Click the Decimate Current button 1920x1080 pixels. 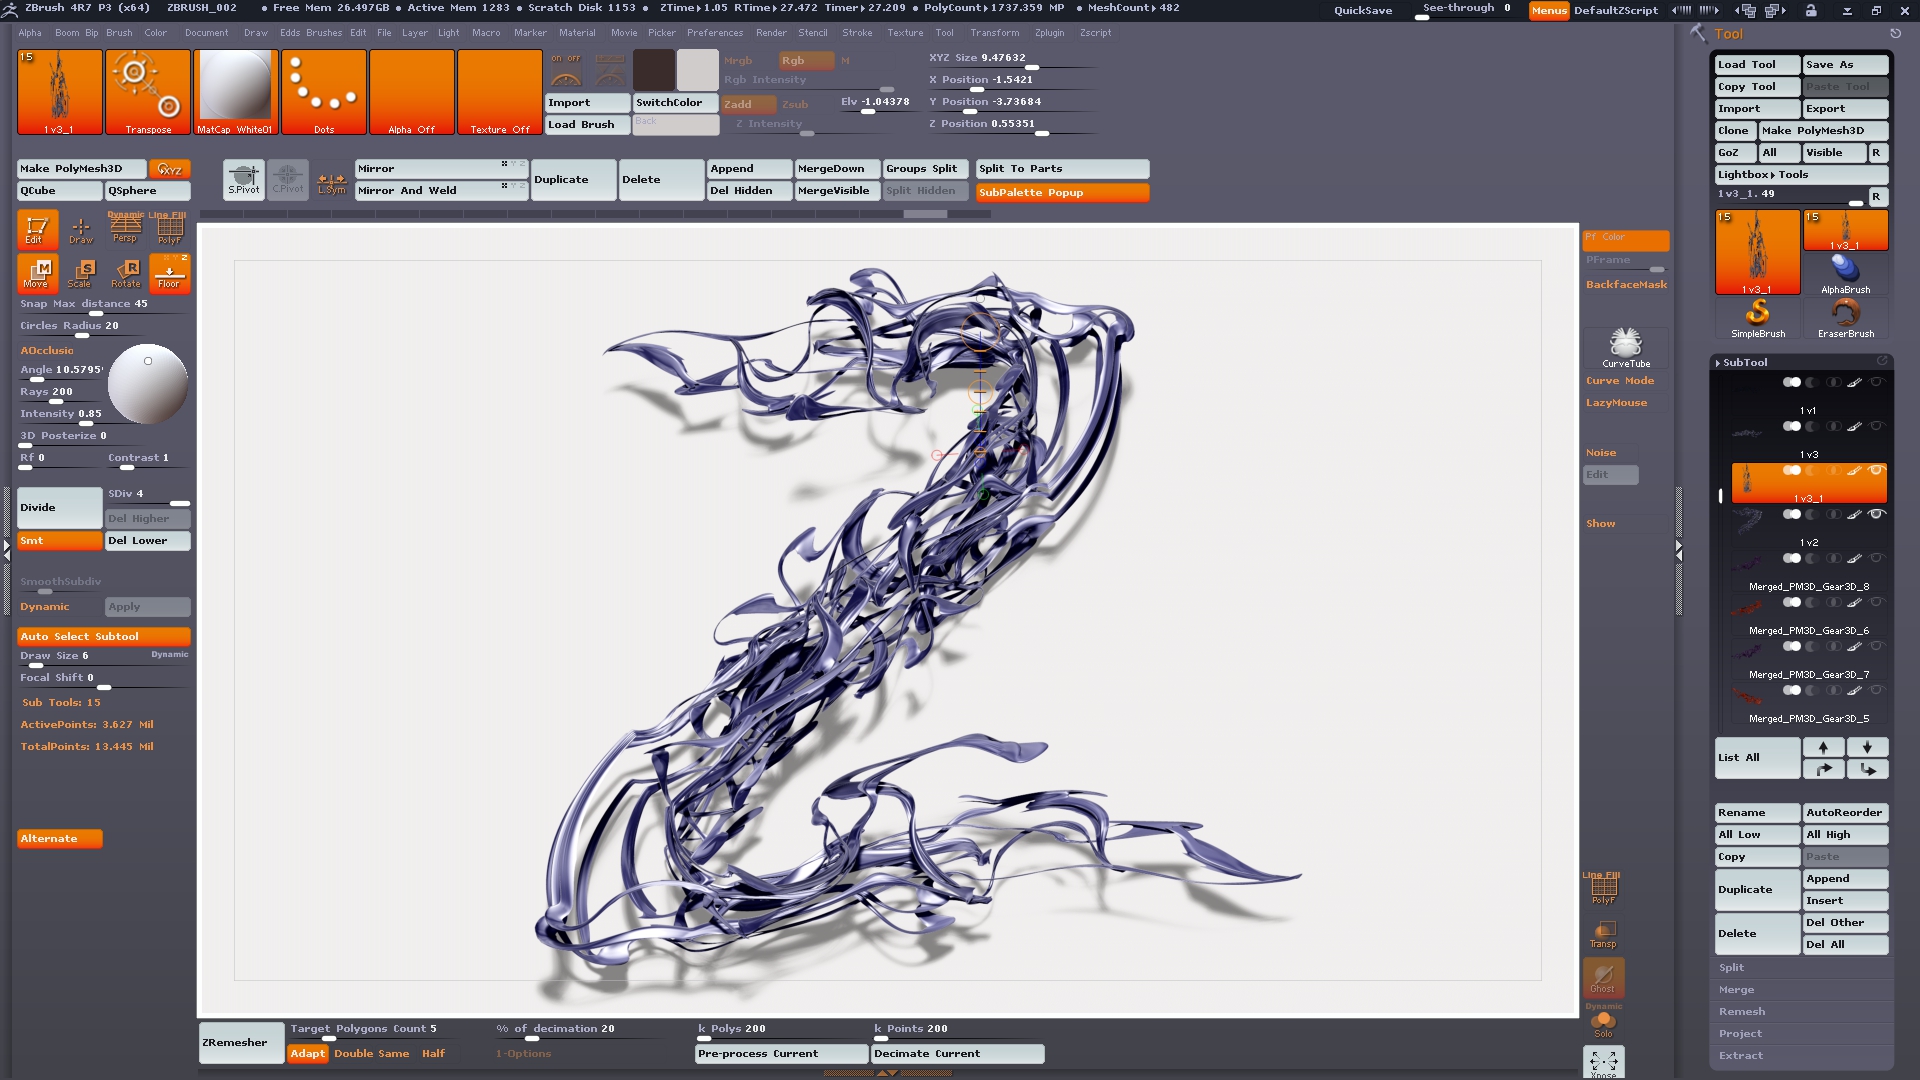(x=957, y=1054)
